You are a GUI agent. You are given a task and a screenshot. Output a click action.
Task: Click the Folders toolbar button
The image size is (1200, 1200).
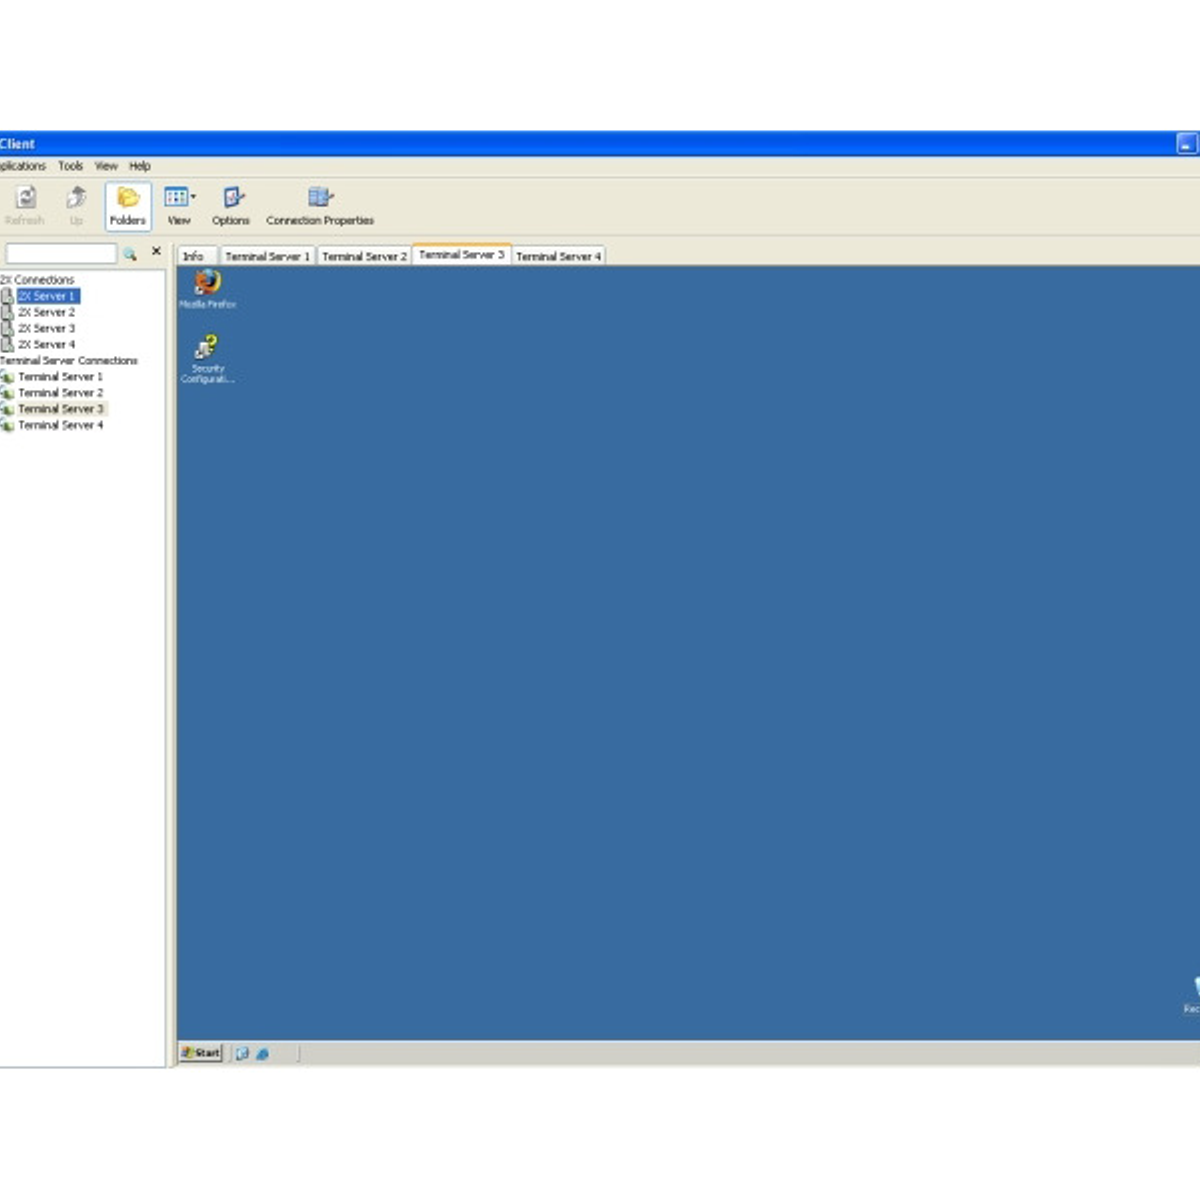128,206
